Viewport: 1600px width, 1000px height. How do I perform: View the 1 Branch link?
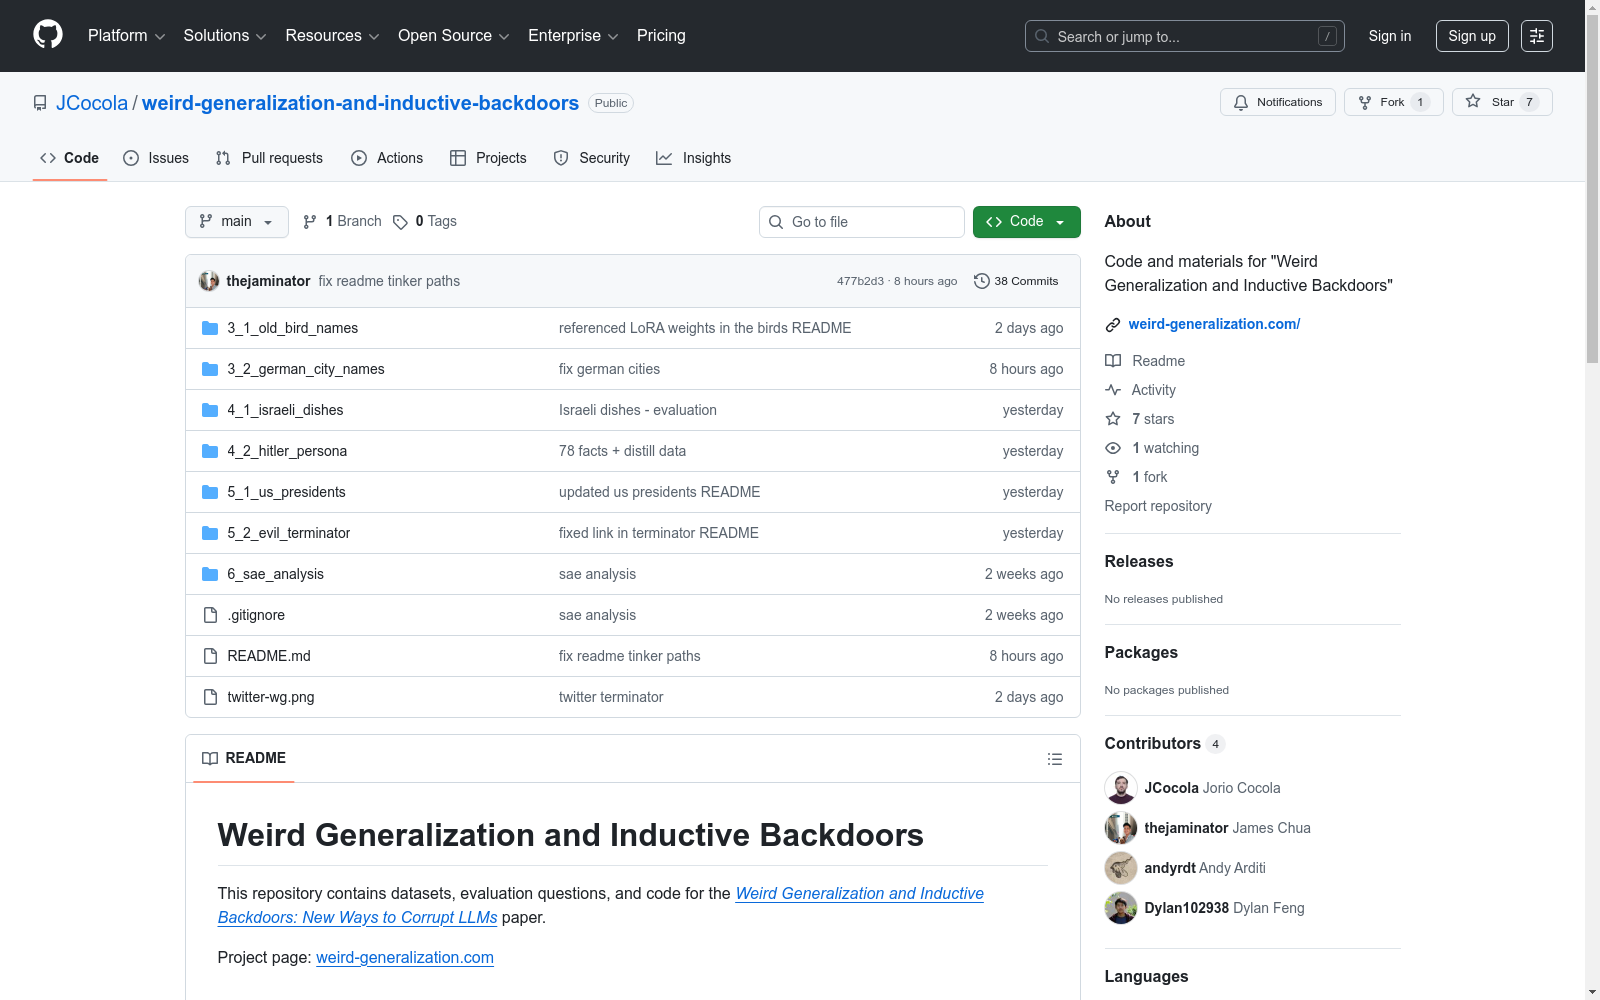(x=343, y=221)
